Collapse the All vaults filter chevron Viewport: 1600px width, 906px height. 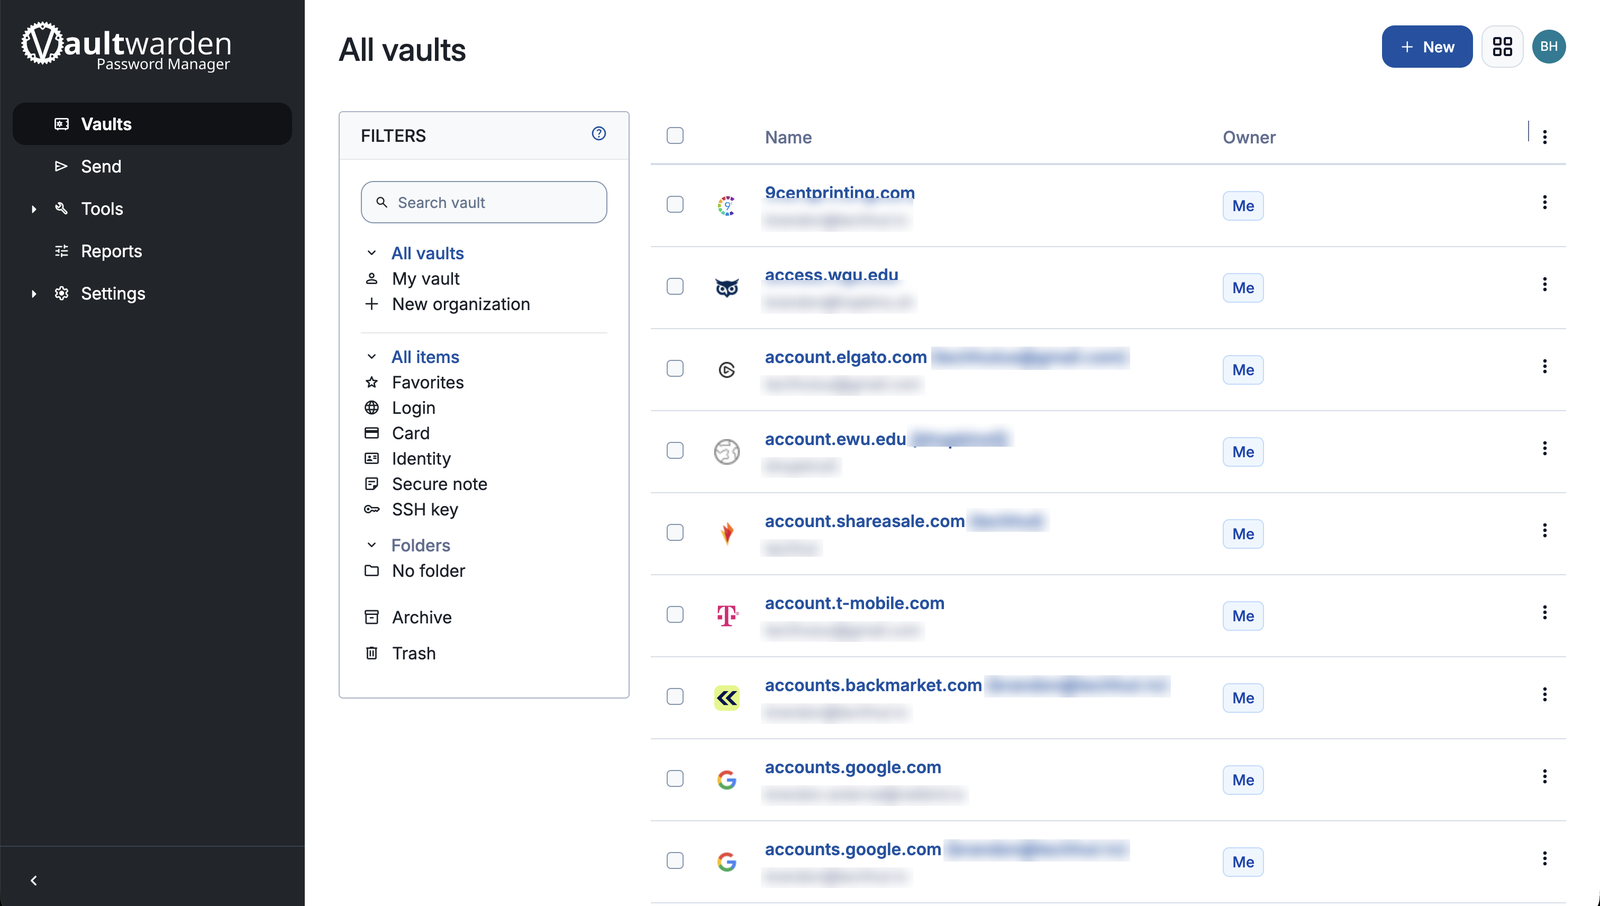tap(372, 253)
